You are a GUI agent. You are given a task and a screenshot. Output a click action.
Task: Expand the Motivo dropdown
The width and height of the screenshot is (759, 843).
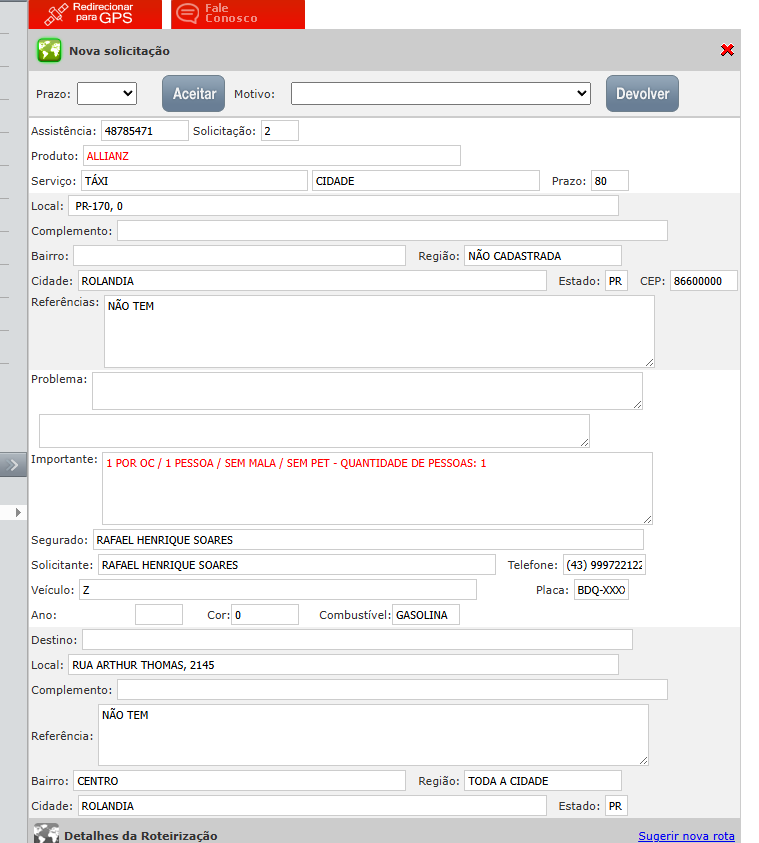tap(441, 94)
